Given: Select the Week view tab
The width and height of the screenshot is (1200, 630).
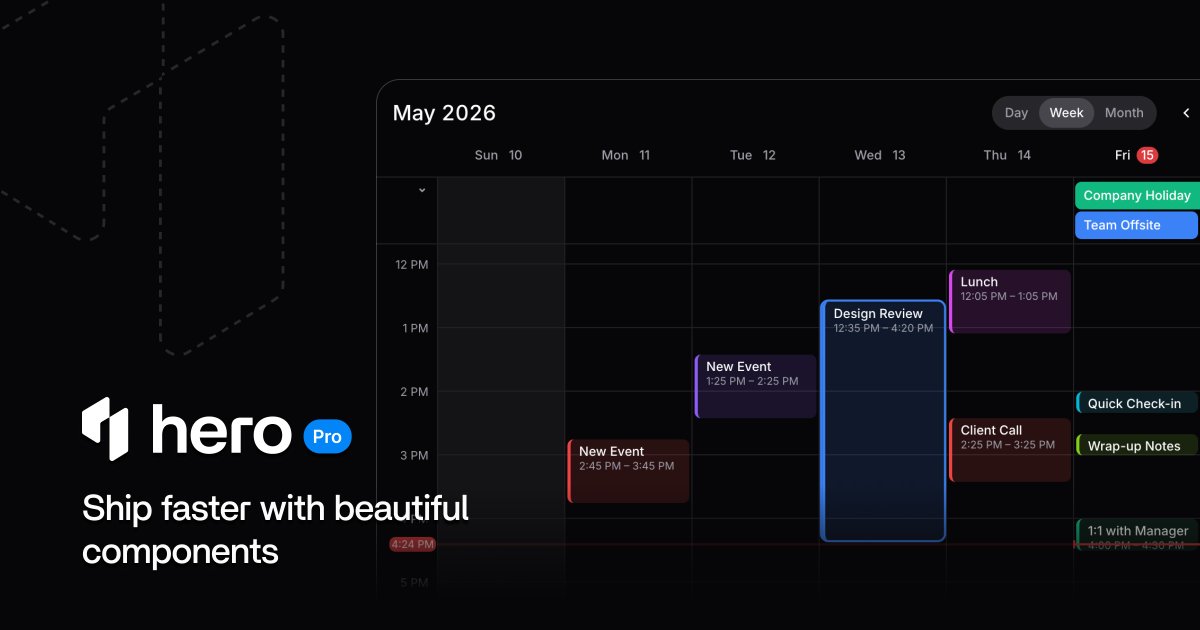Looking at the screenshot, I should pyautogui.click(x=1066, y=113).
